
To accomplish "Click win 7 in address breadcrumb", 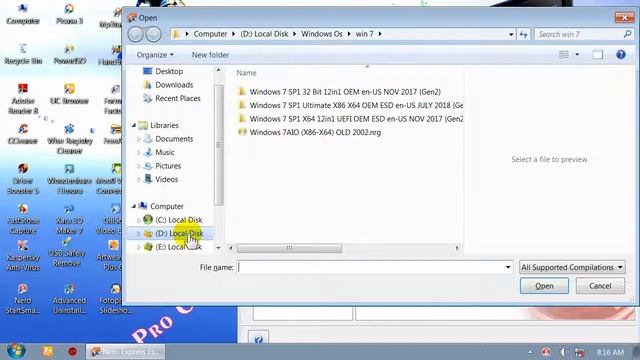I will 364,34.
